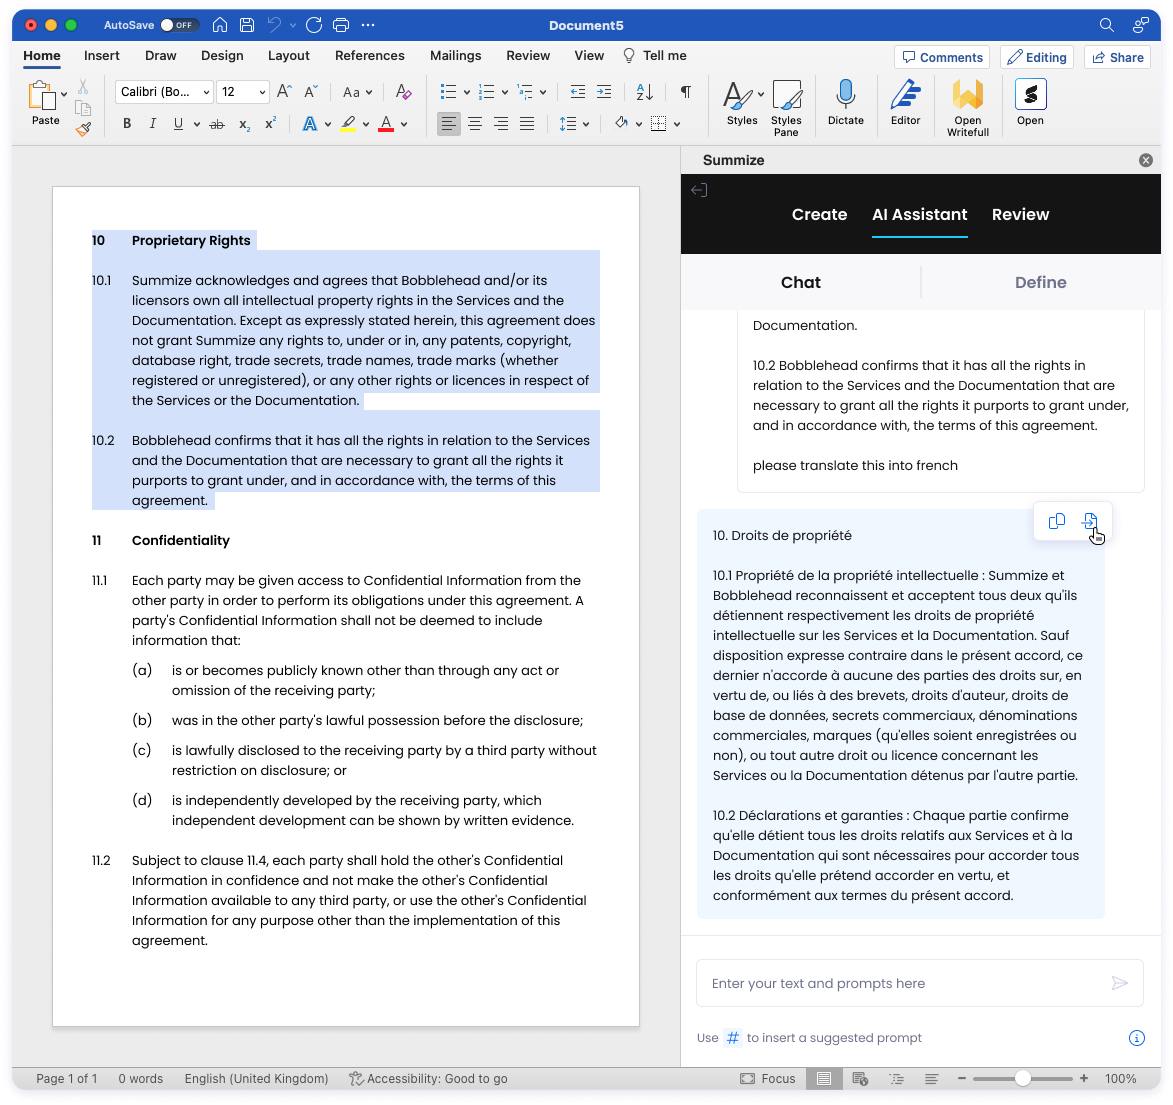Toggle superscript formatting
This screenshot has height=1105, width=1173.
point(270,124)
